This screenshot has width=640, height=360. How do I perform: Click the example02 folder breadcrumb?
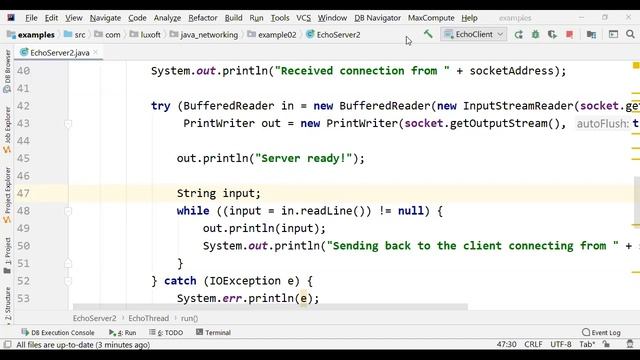coord(272,35)
